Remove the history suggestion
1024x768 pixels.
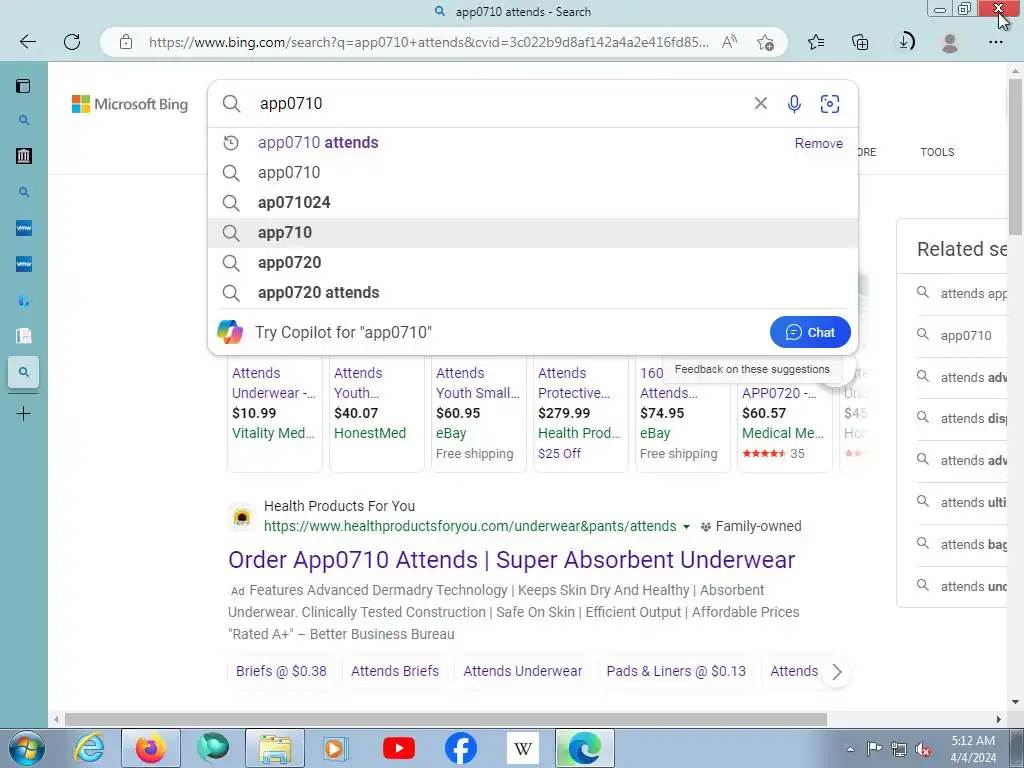point(818,144)
